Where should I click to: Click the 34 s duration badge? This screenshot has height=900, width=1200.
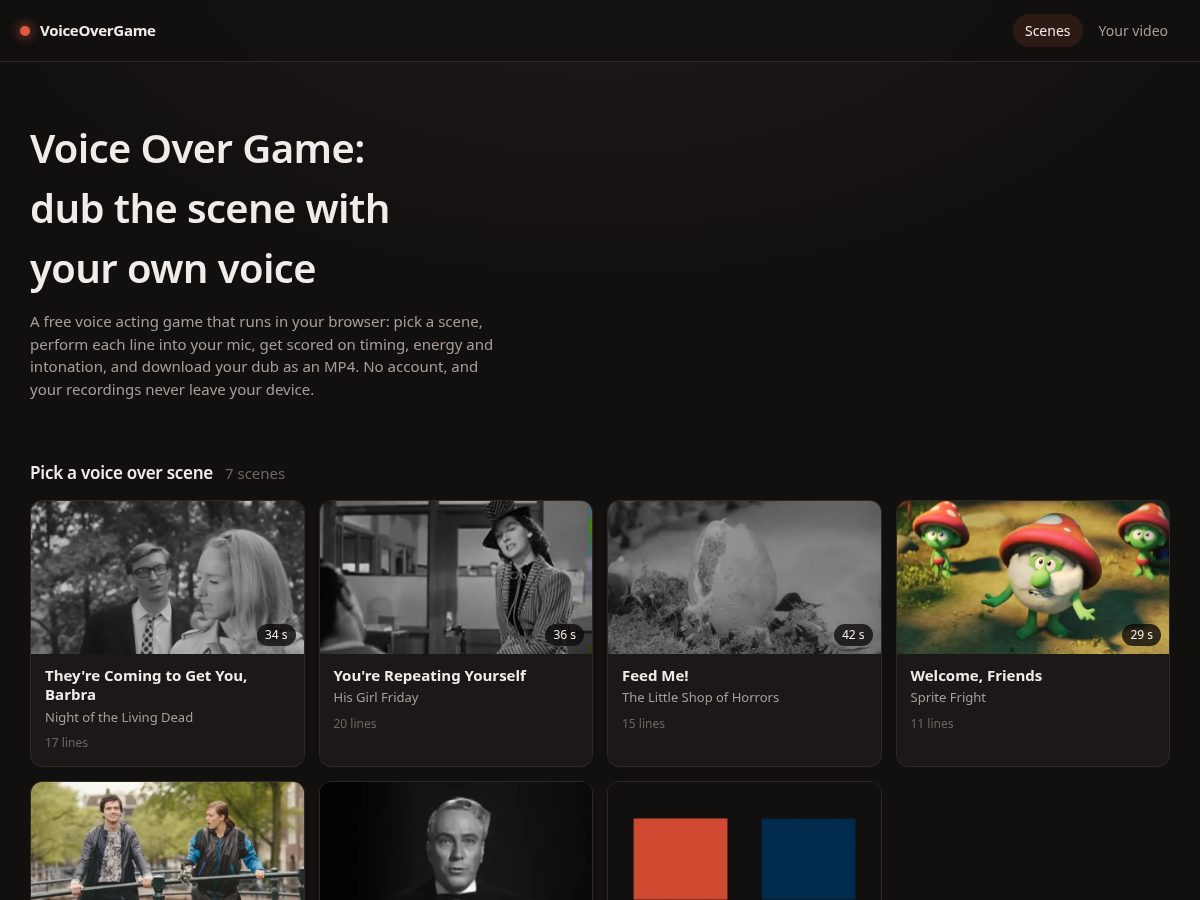click(x=276, y=635)
